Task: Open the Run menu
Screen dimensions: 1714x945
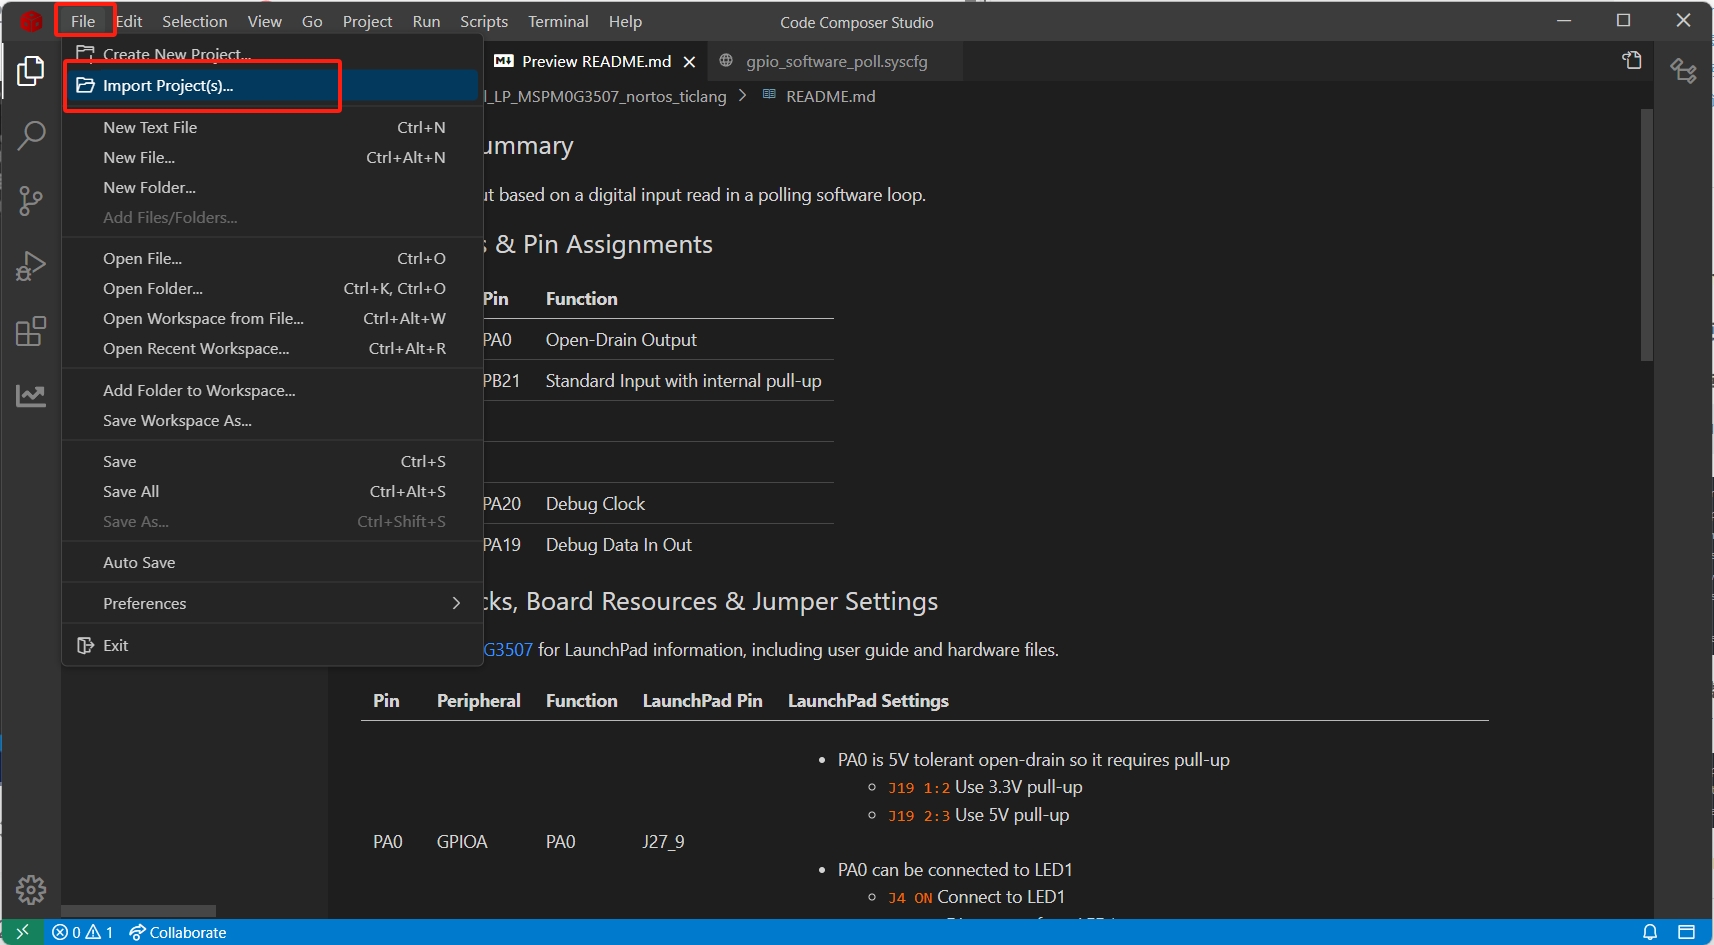Action: click(426, 21)
